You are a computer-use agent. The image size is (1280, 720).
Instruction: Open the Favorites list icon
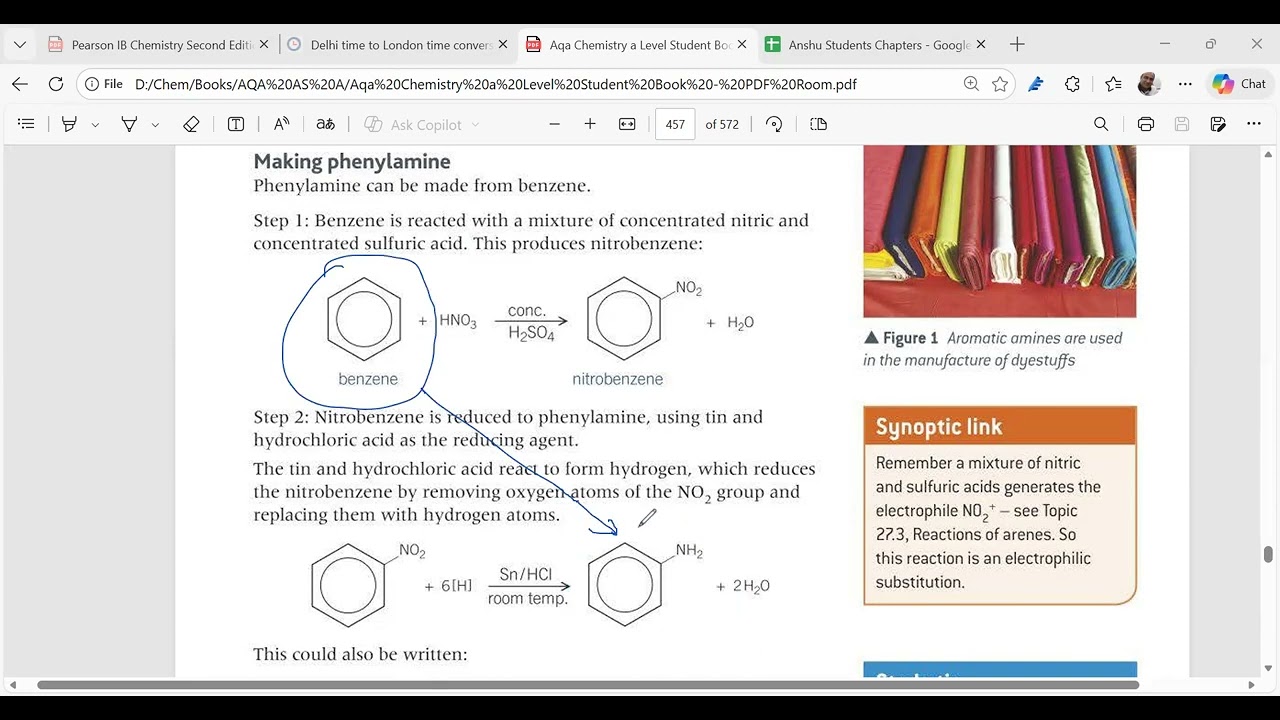[x=1113, y=84]
